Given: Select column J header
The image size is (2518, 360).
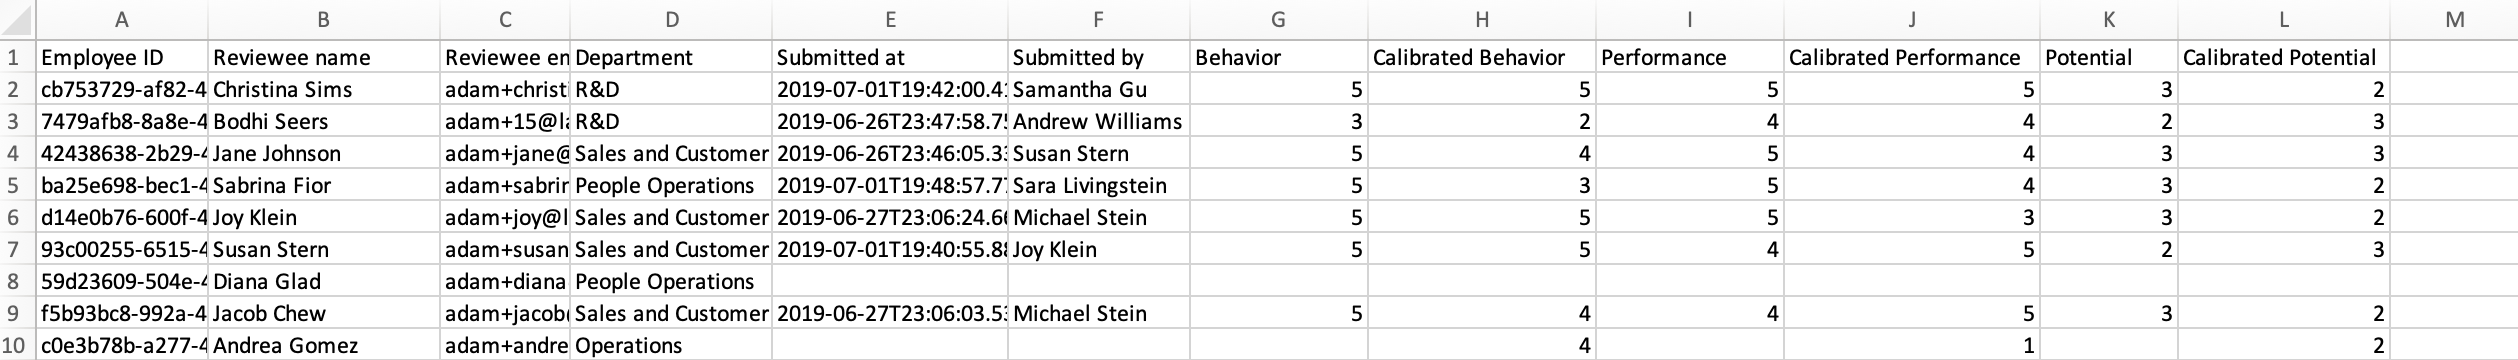Looking at the screenshot, I should [1911, 19].
